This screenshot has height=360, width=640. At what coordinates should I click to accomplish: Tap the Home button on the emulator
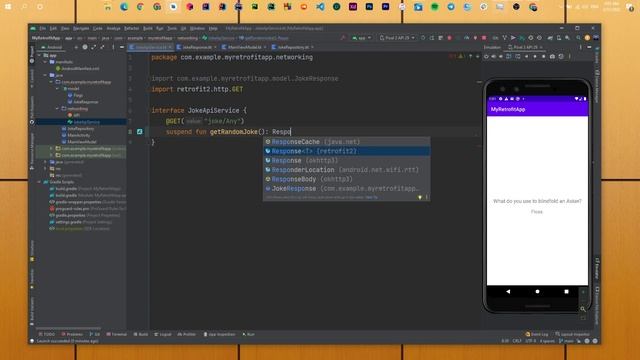(x=537, y=291)
